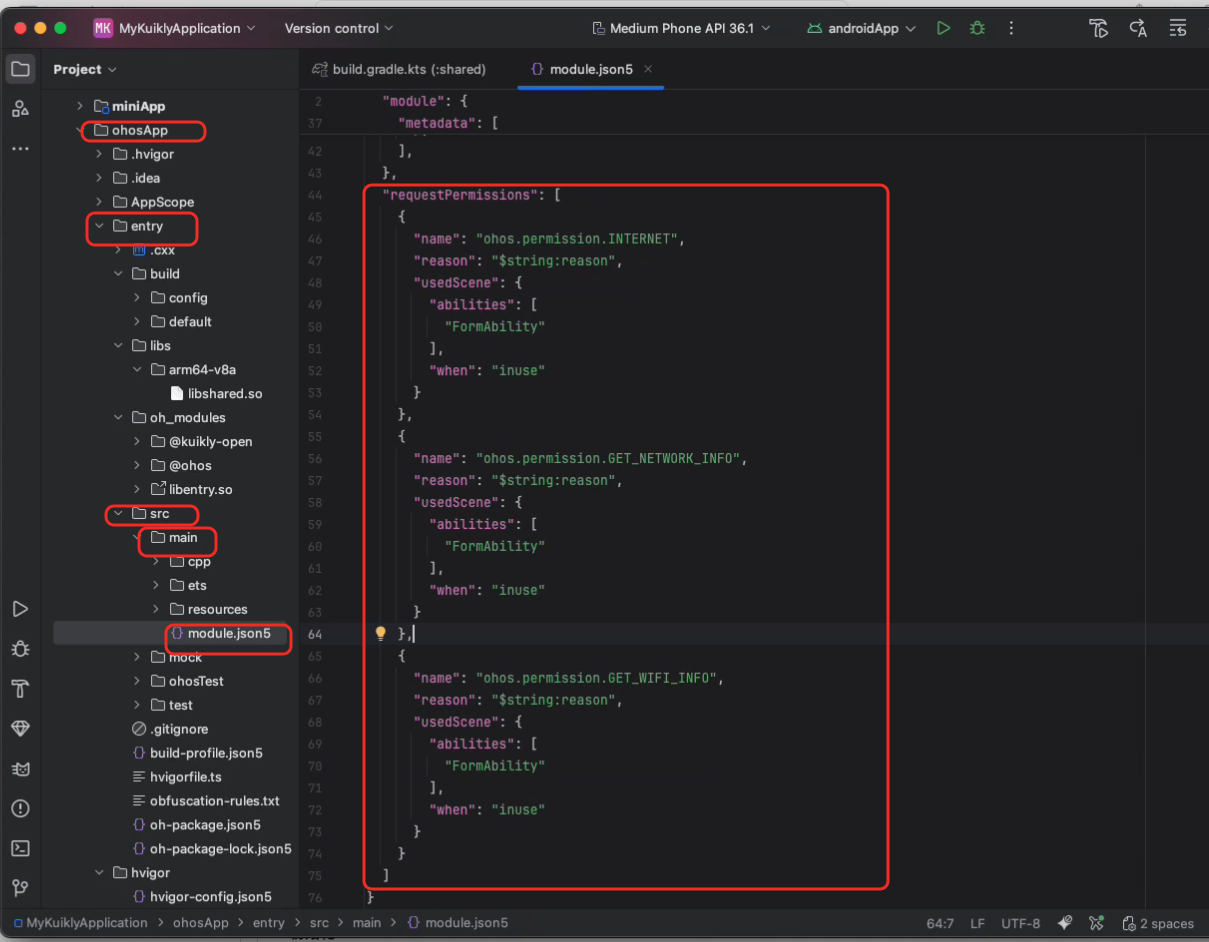Open the Debug tool window bug icon in sidebar
This screenshot has width=1209, height=942.
click(x=20, y=649)
